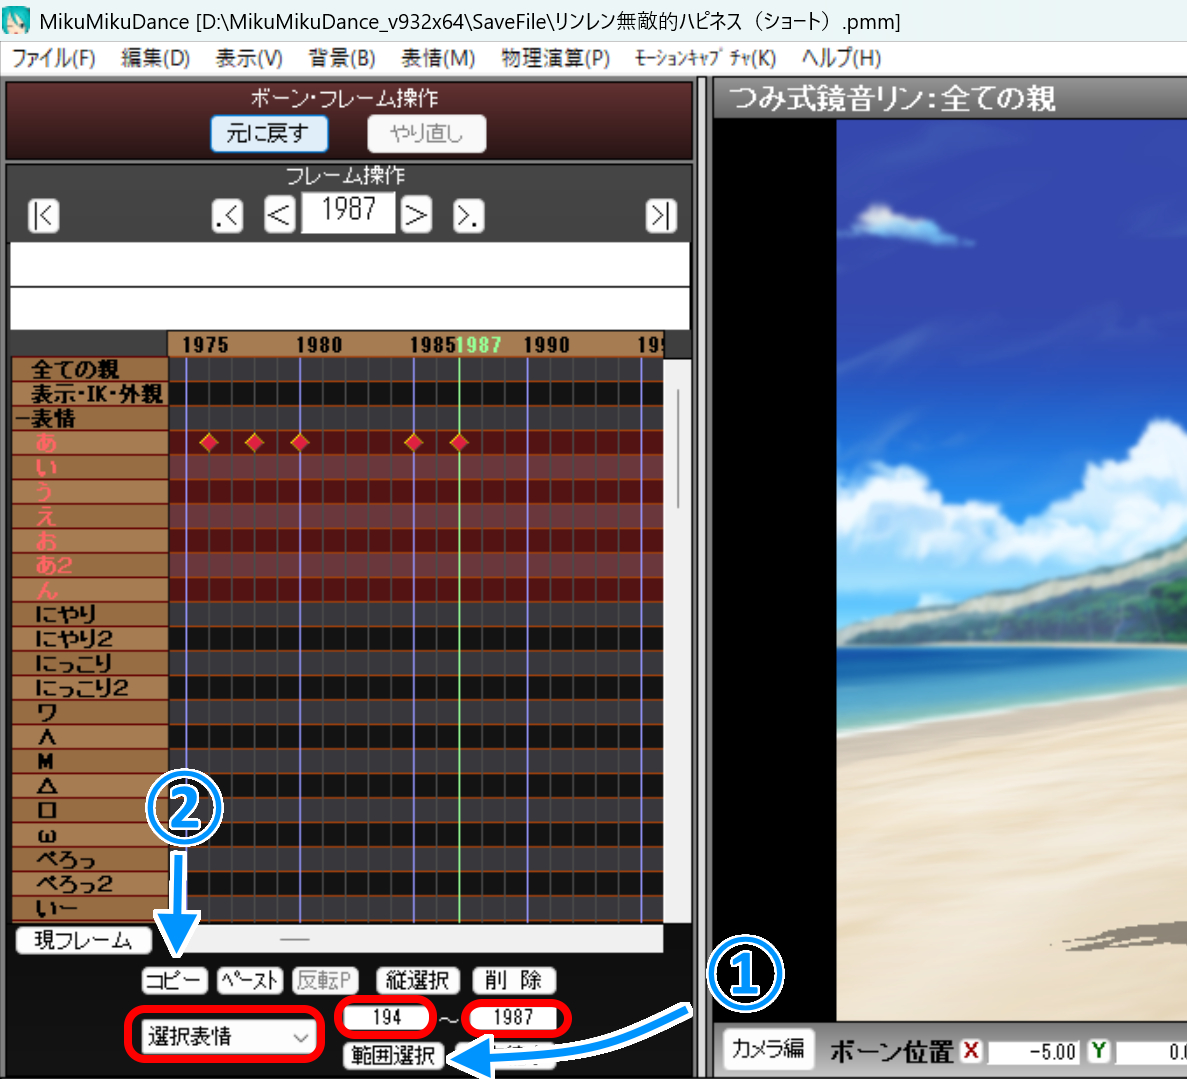
Task: Click the 反転P button
Action: click(325, 981)
